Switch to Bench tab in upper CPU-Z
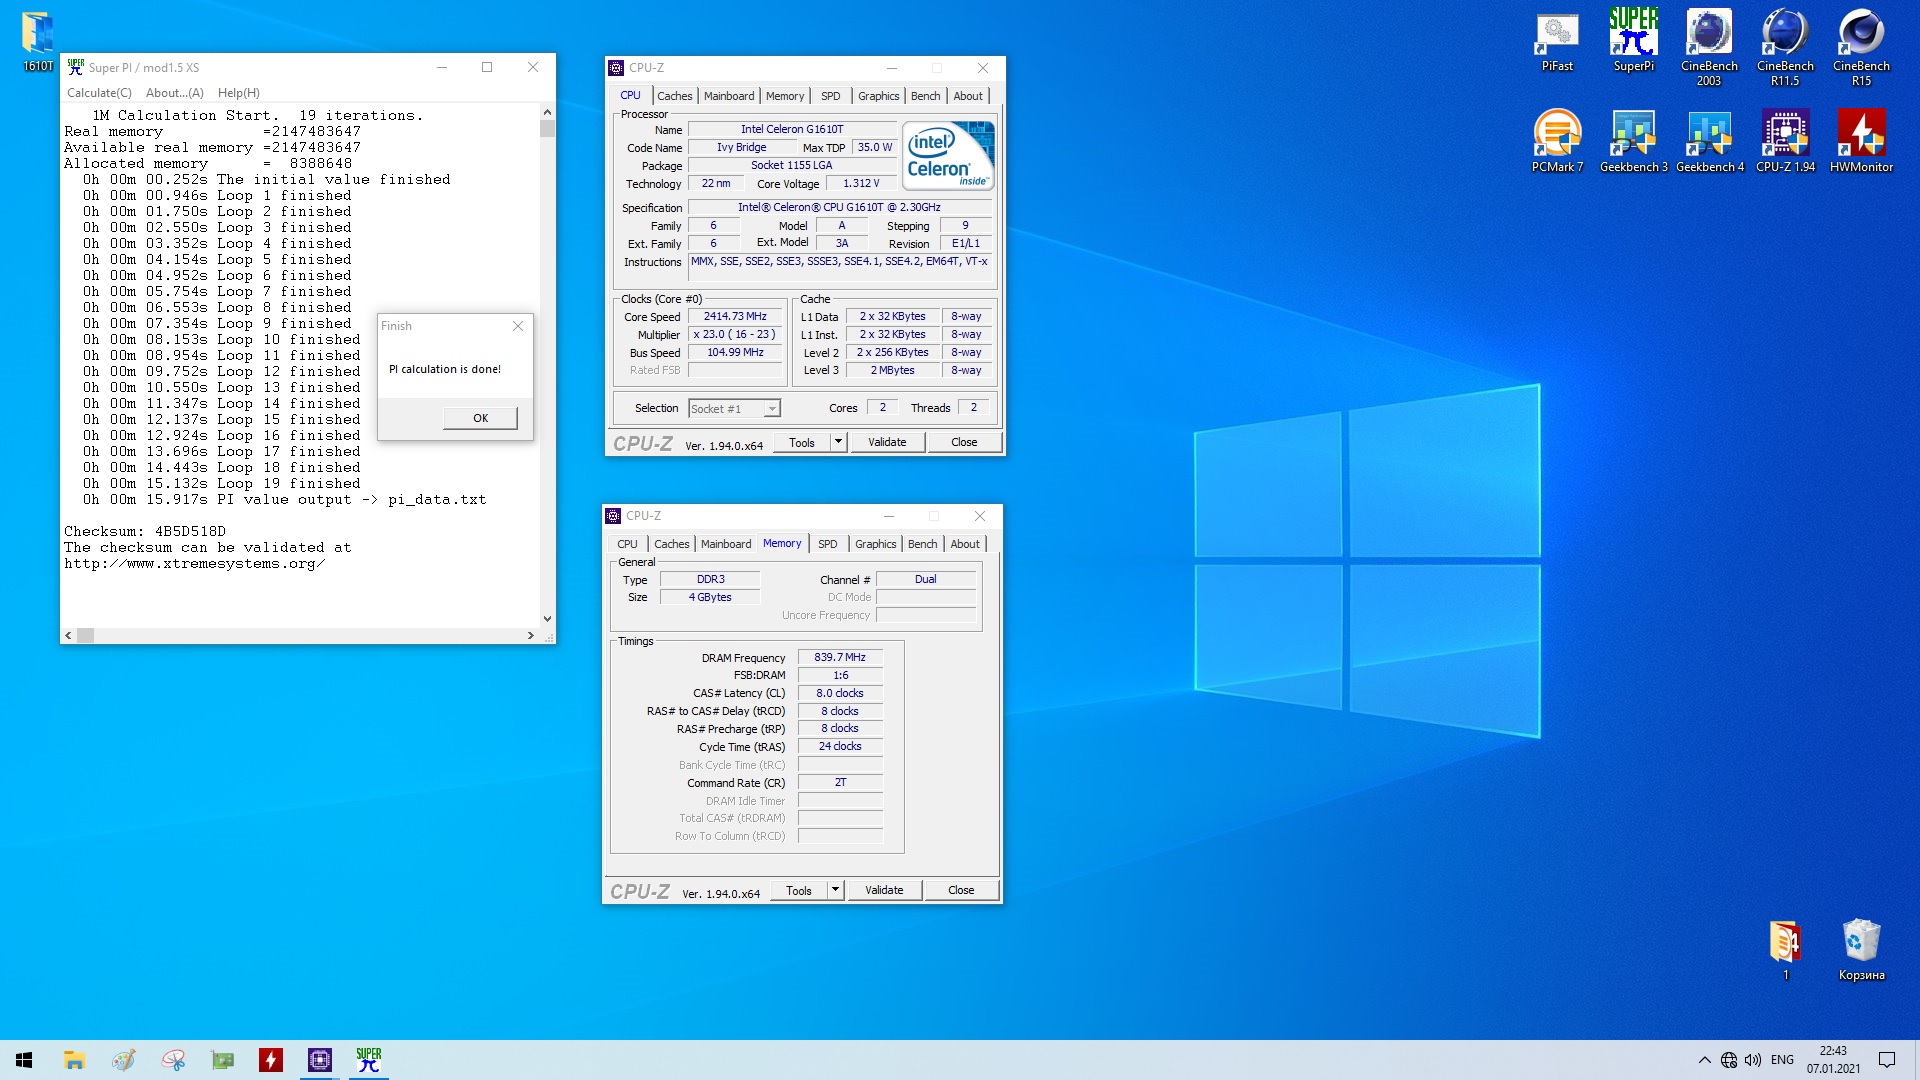This screenshot has height=1080, width=1920. point(926,96)
